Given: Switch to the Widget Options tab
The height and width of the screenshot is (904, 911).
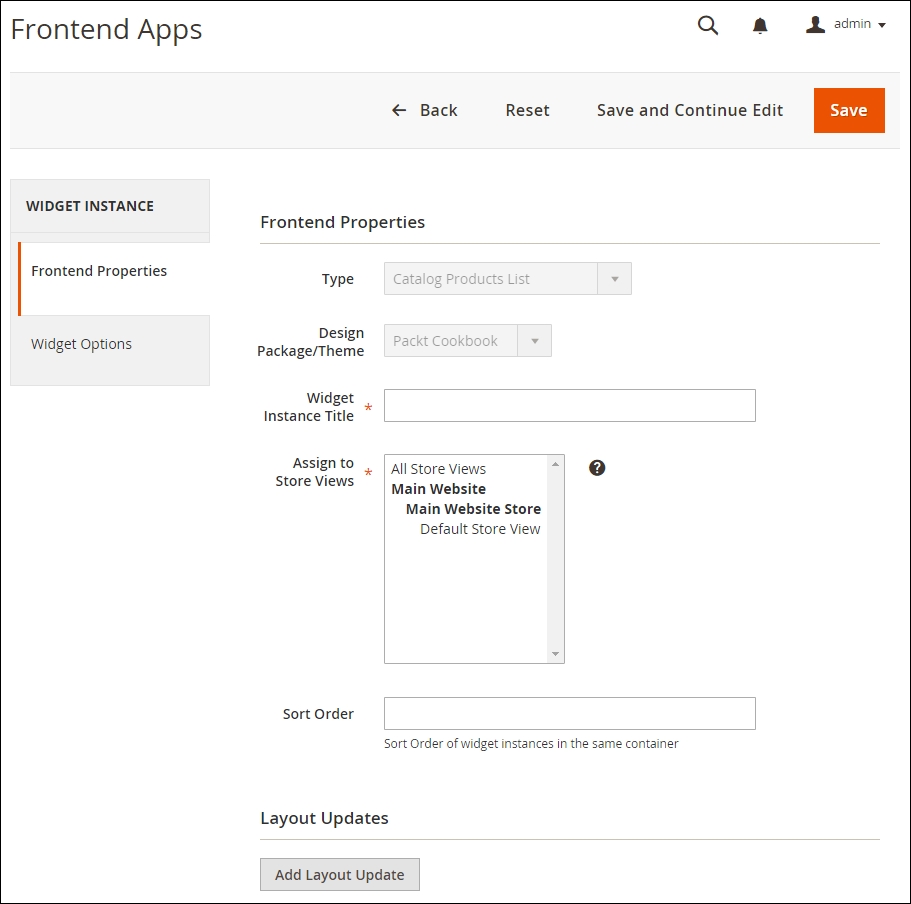Looking at the screenshot, I should 81,343.
